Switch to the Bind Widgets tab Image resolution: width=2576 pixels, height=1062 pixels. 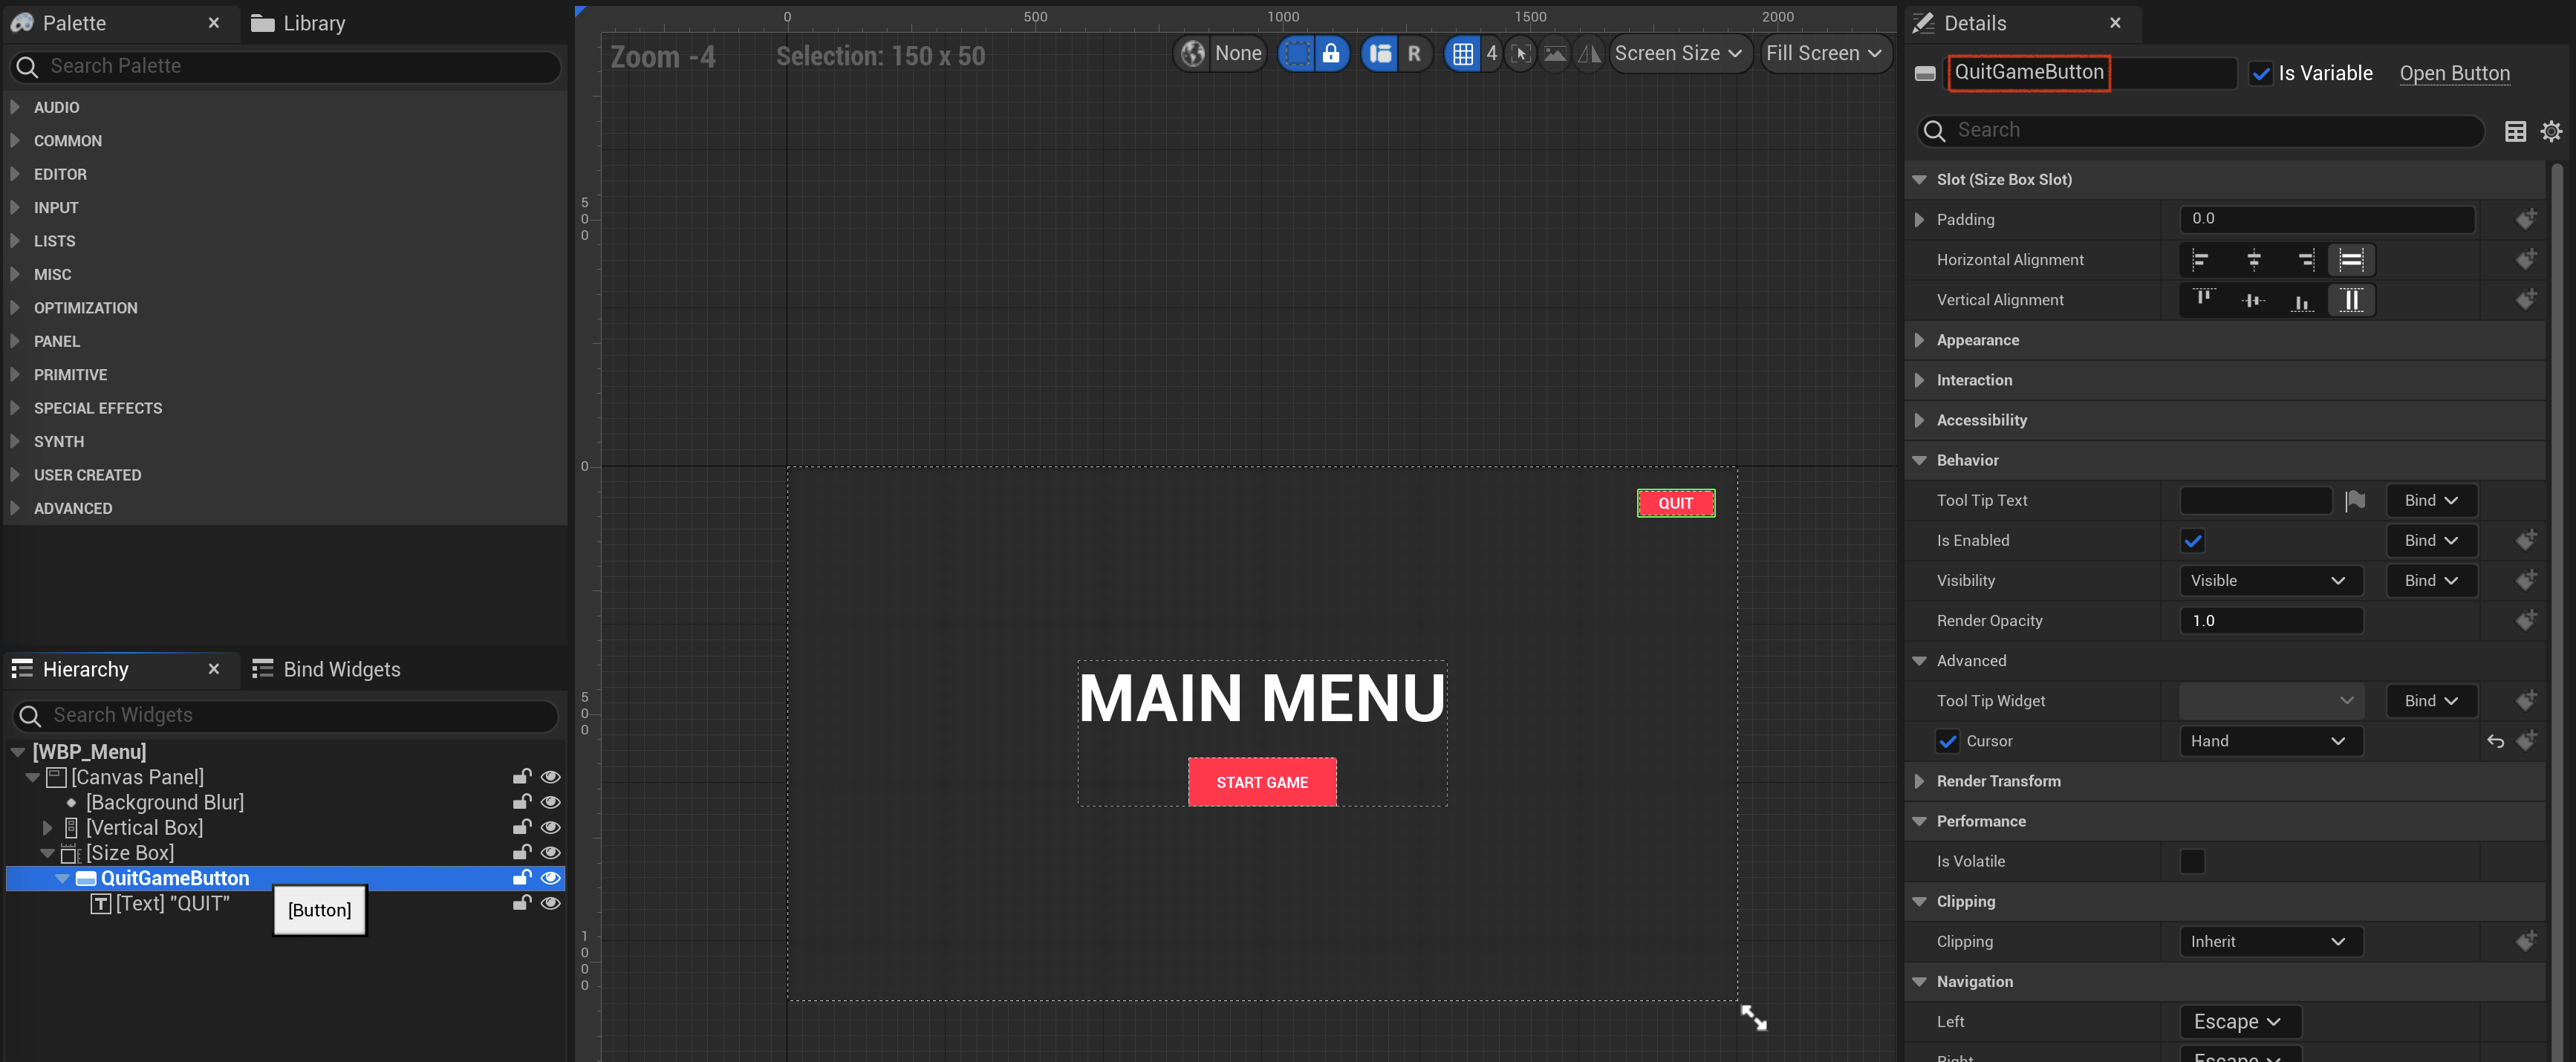(x=326, y=669)
